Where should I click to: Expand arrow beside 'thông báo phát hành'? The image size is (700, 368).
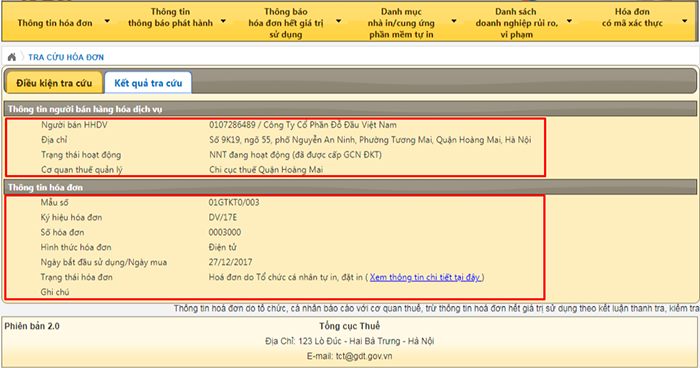pyautogui.click(x=223, y=21)
